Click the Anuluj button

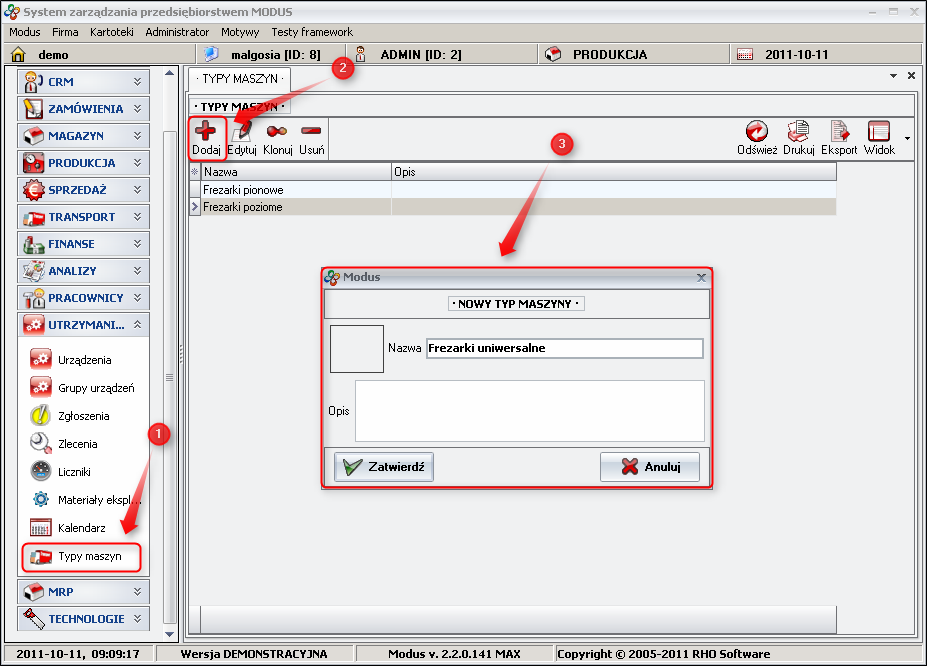[x=650, y=467]
